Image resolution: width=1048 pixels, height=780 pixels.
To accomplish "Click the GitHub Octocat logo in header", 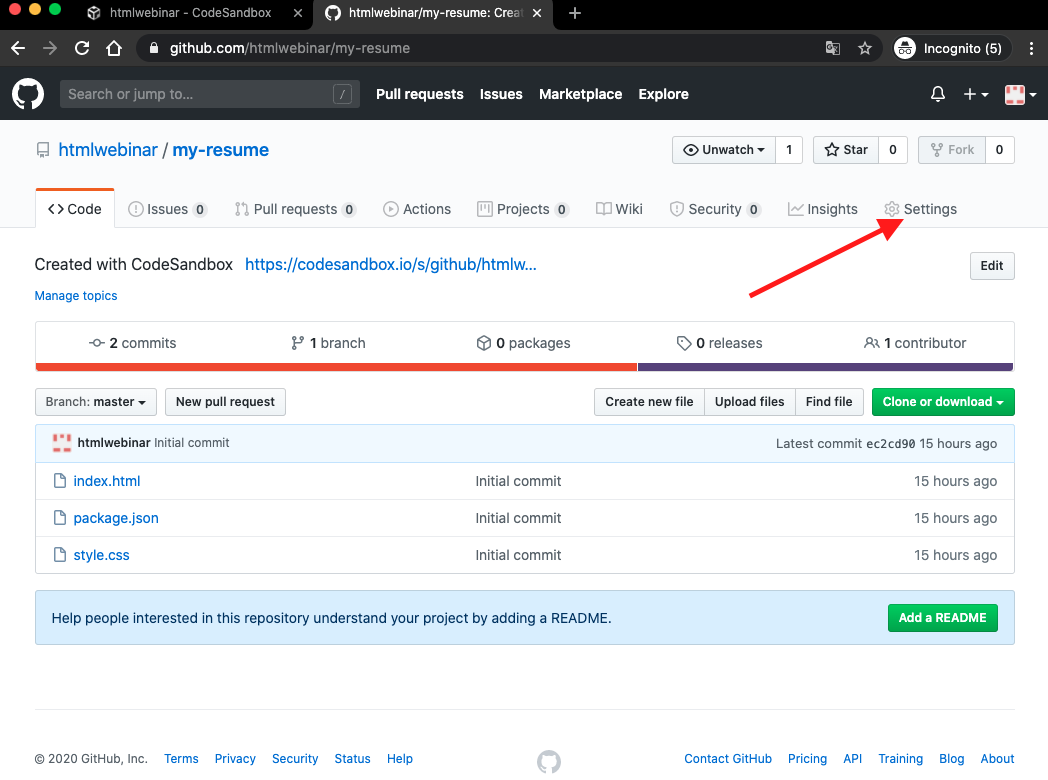I will coord(28,94).
